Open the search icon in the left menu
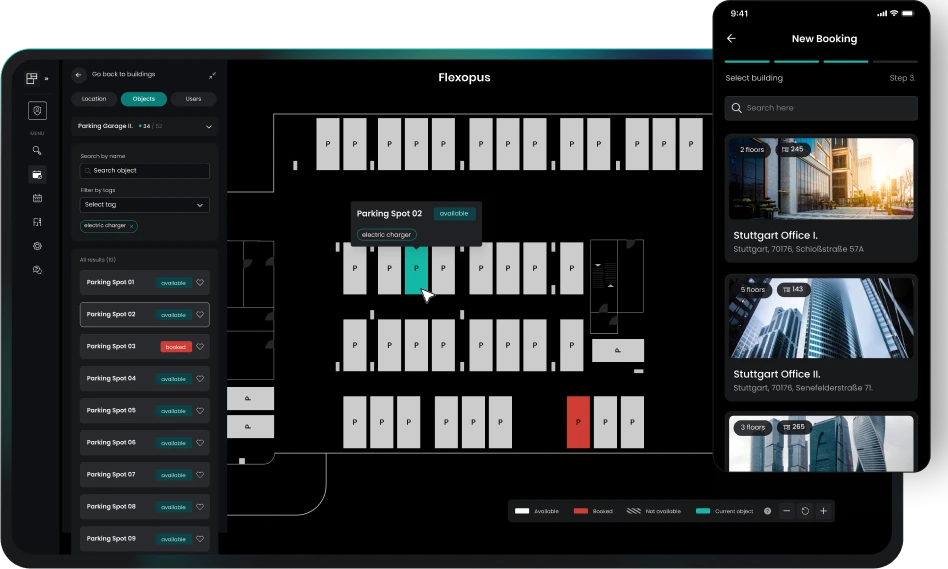The image size is (948, 569). (37, 151)
